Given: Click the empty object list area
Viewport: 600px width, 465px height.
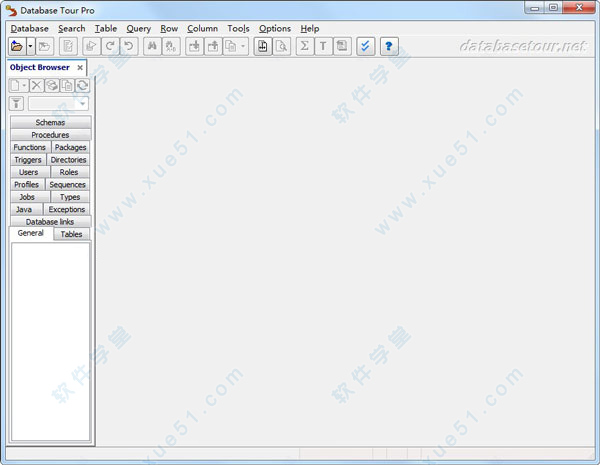Looking at the screenshot, I should point(51,341).
